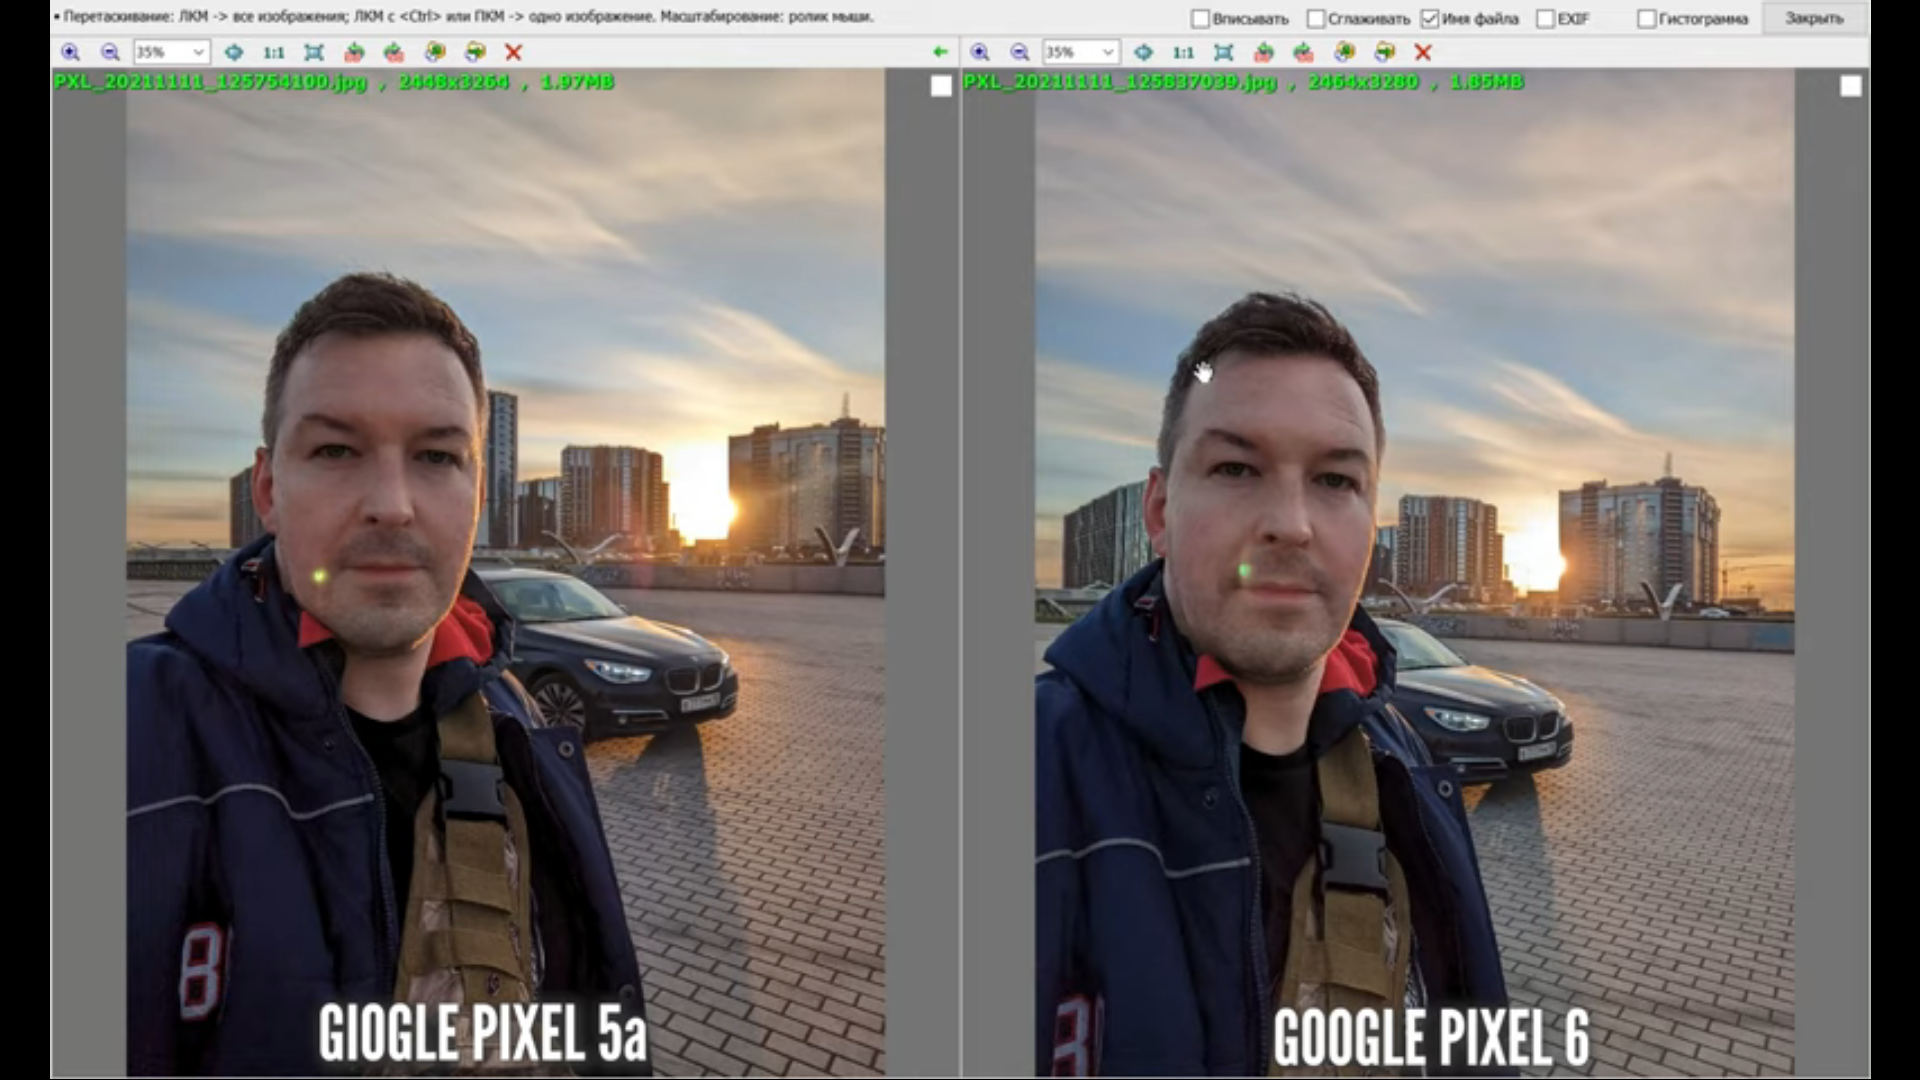Set left image to 1:1 scale

click(x=274, y=52)
